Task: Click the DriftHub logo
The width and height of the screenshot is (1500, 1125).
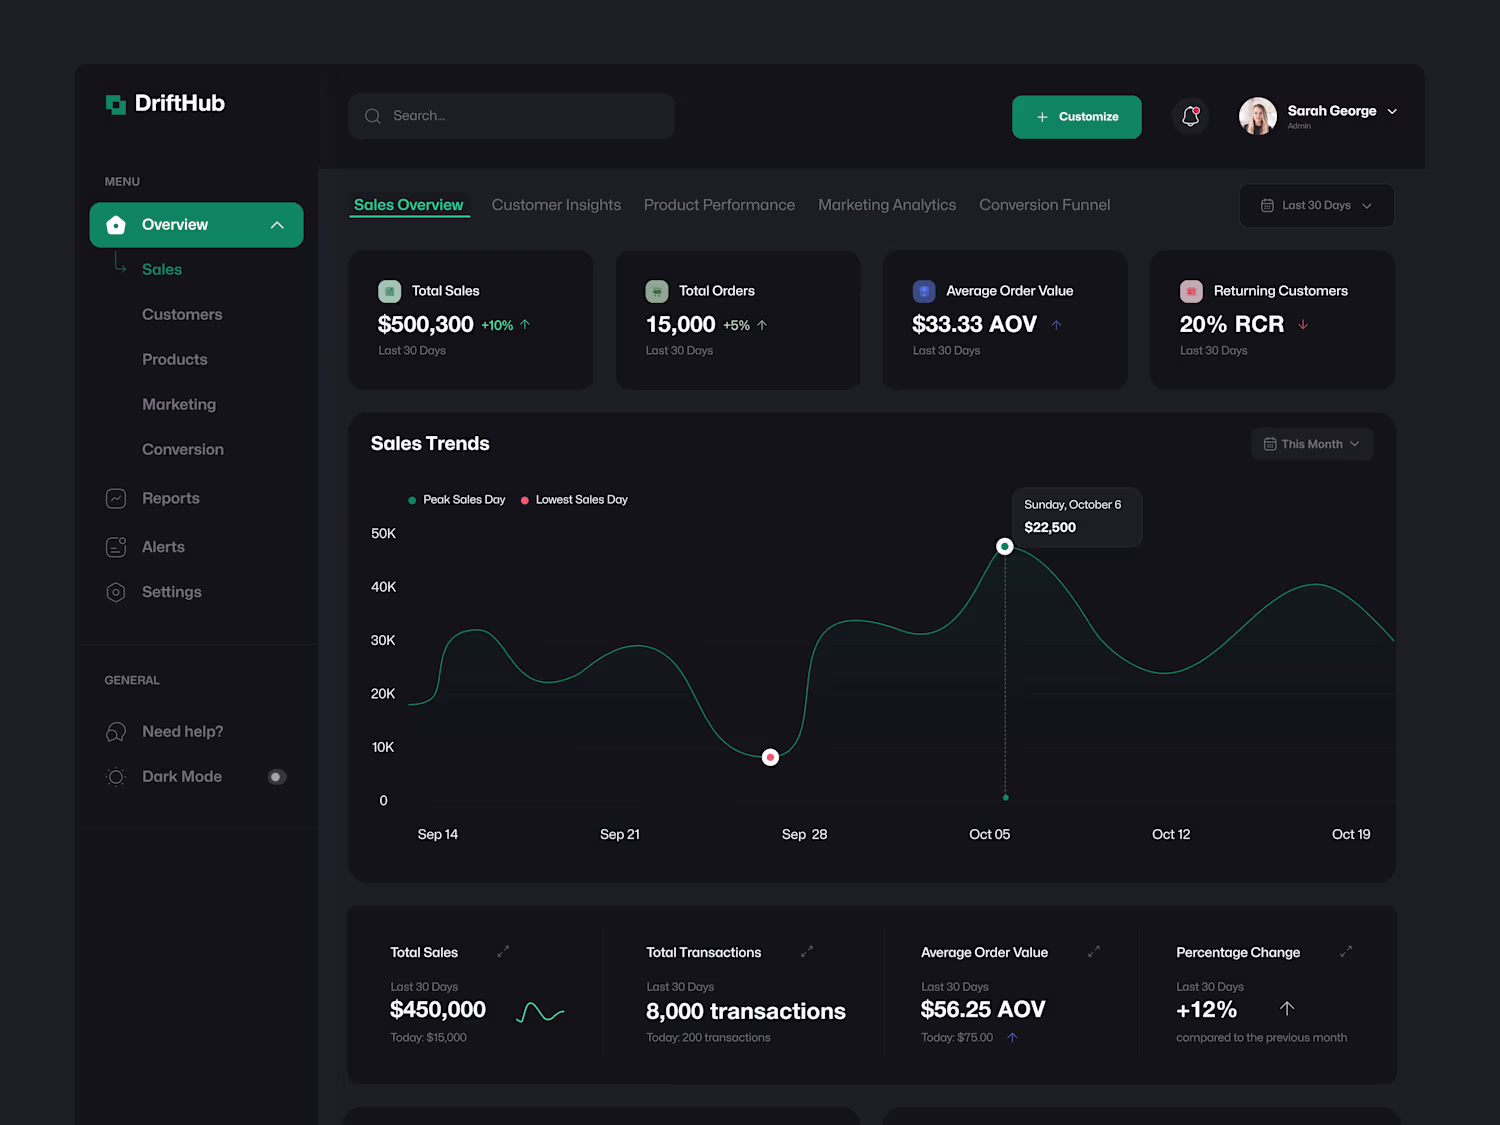Action: click(x=165, y=104)
